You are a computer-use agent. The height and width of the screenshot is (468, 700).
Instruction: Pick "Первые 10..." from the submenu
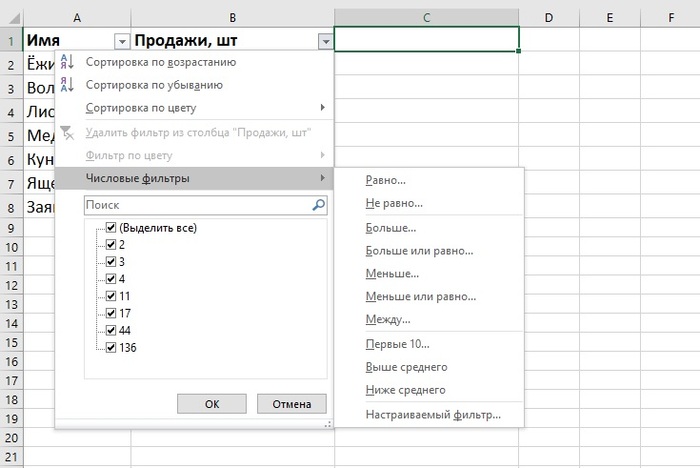[397, 344]
